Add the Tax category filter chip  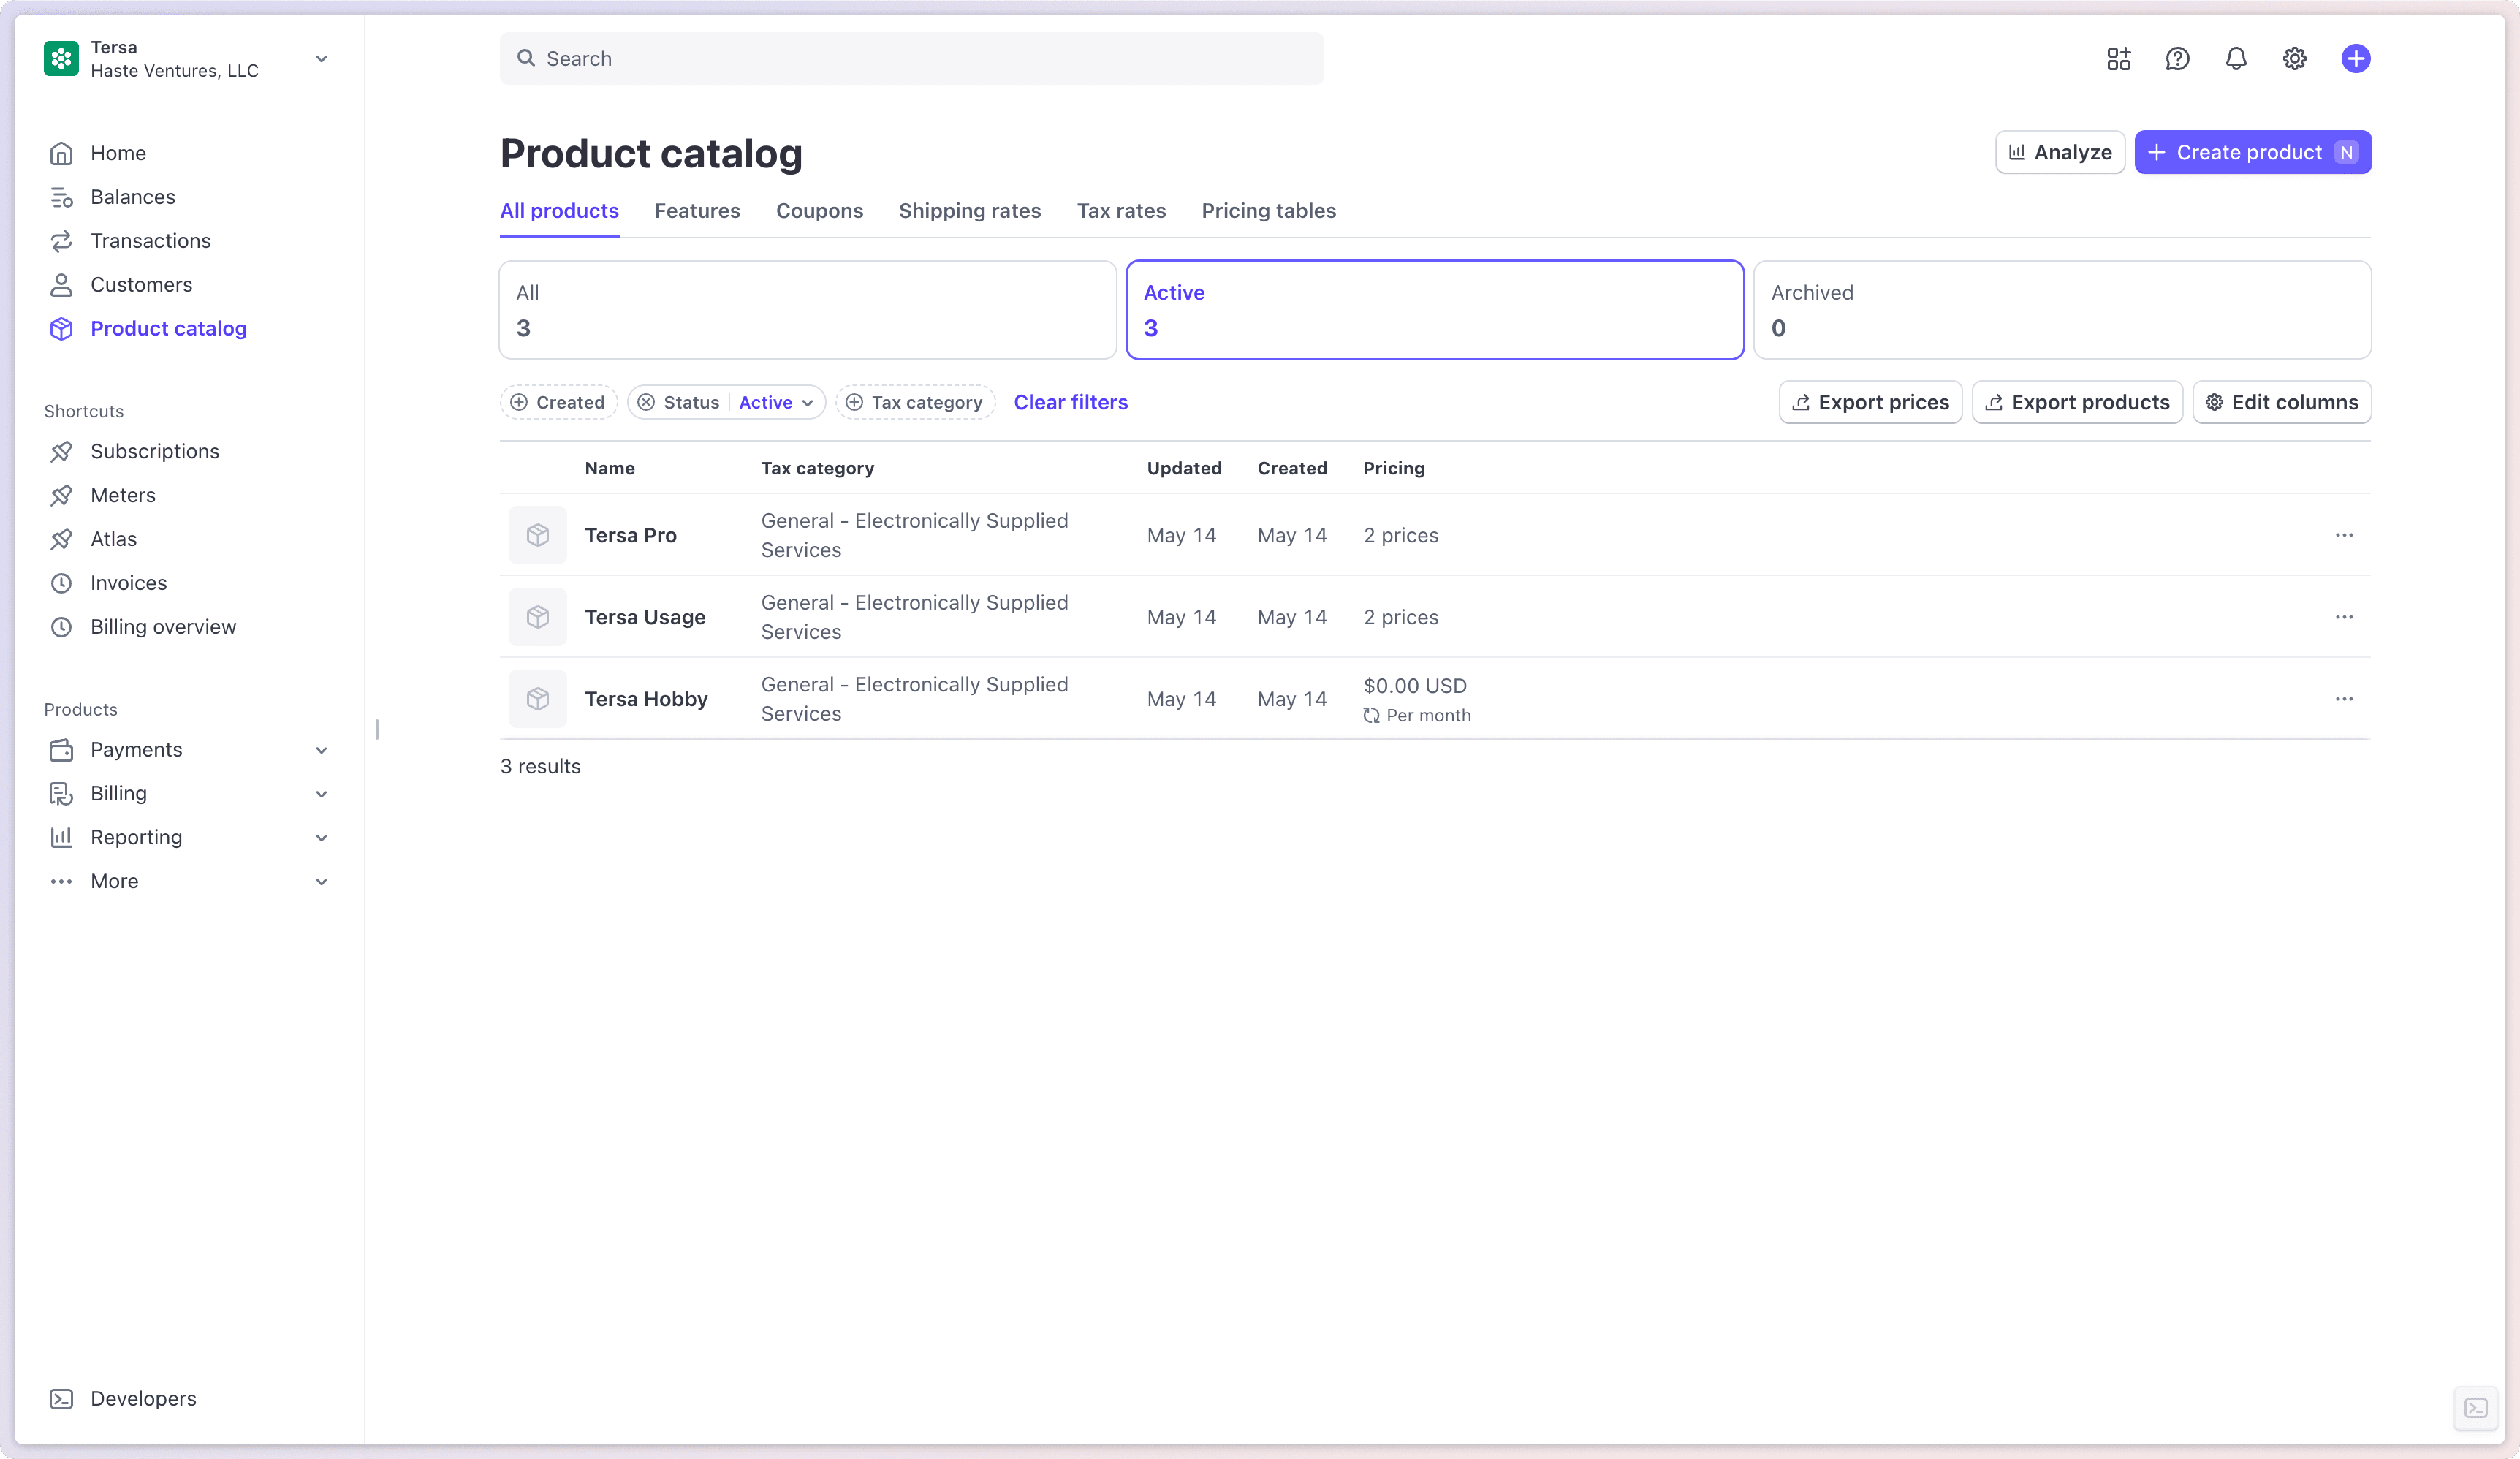click(x=915, y=402)
